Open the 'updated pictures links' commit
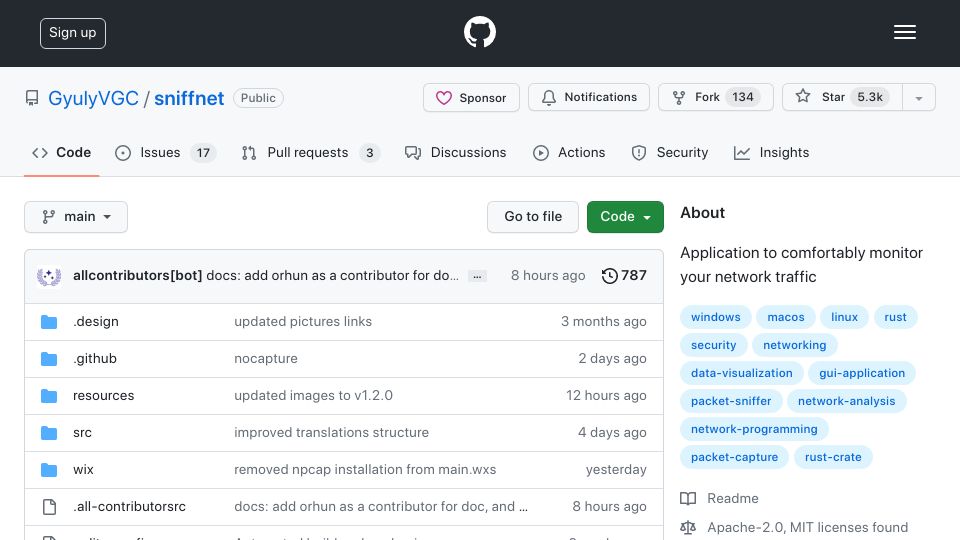This screenshot has width=960, height=540. tap(302, 321)
